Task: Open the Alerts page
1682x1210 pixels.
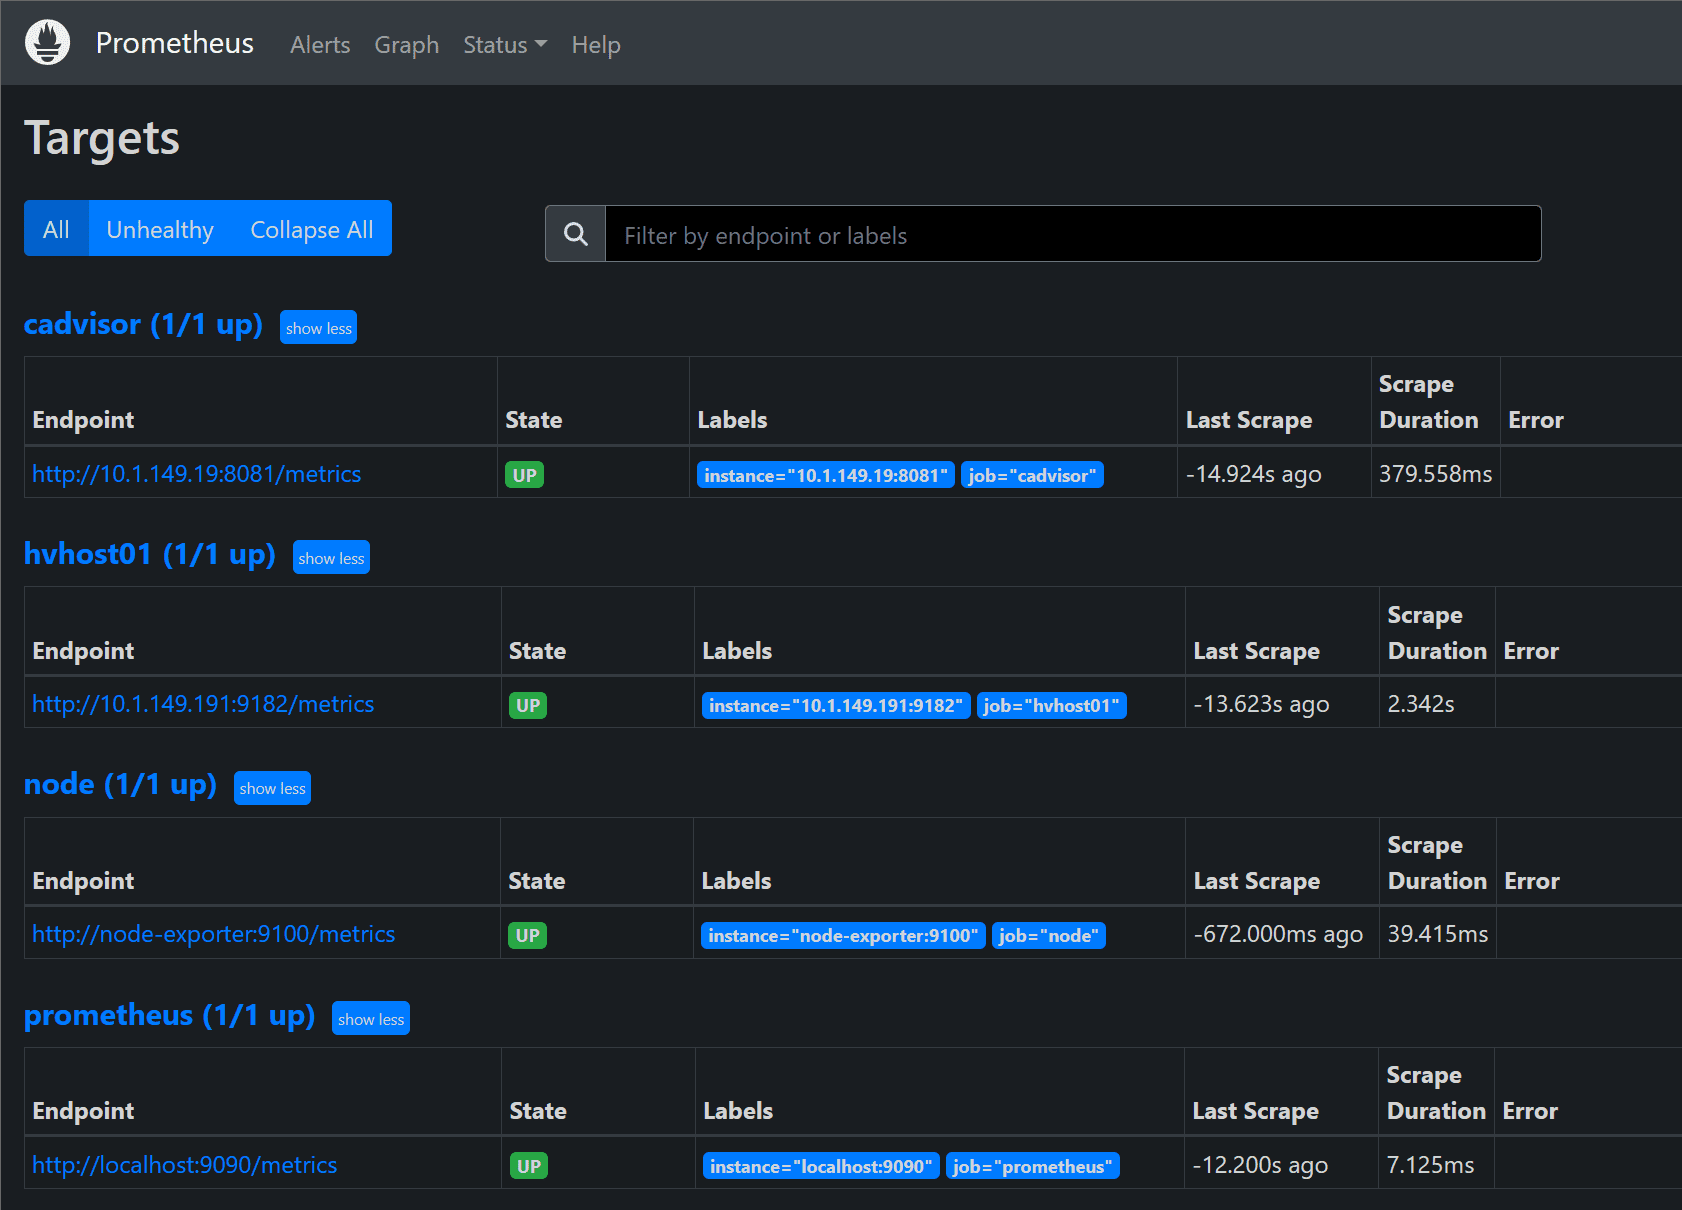Action: click(x=320, y=45)
